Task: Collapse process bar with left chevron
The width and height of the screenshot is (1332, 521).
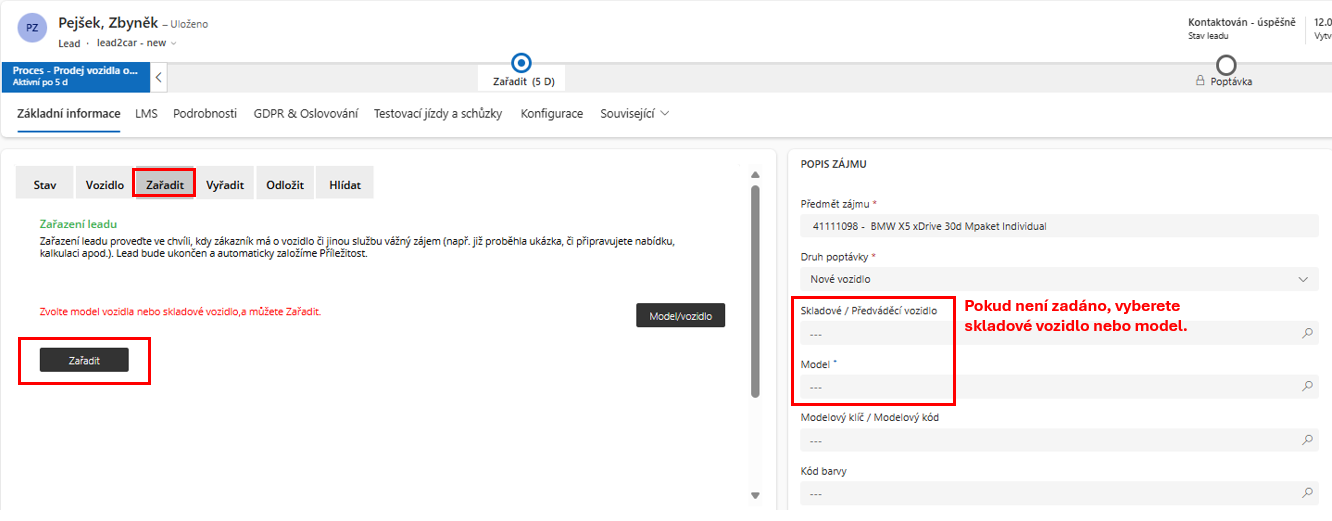Action: point(158,77)
